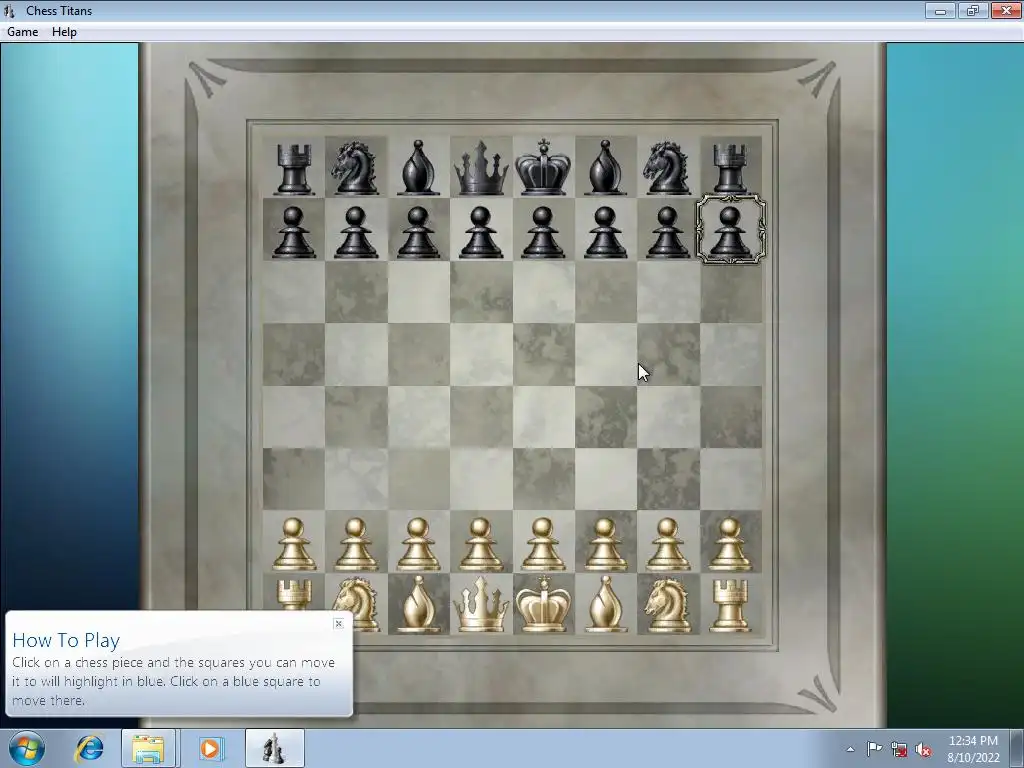Viewport: 1024px width, 768px height.
Task: Select the white bishop on c1
Action: (418, 605)
